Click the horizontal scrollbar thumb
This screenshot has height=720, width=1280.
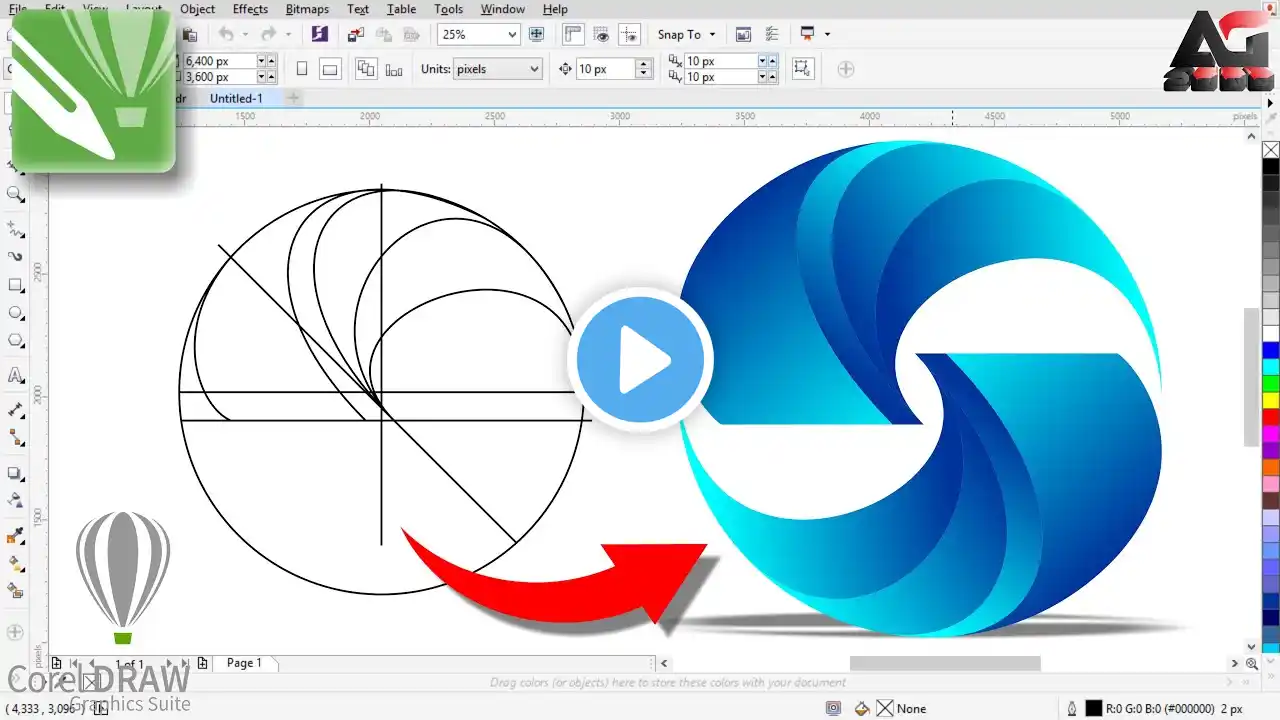coord(945,663)
